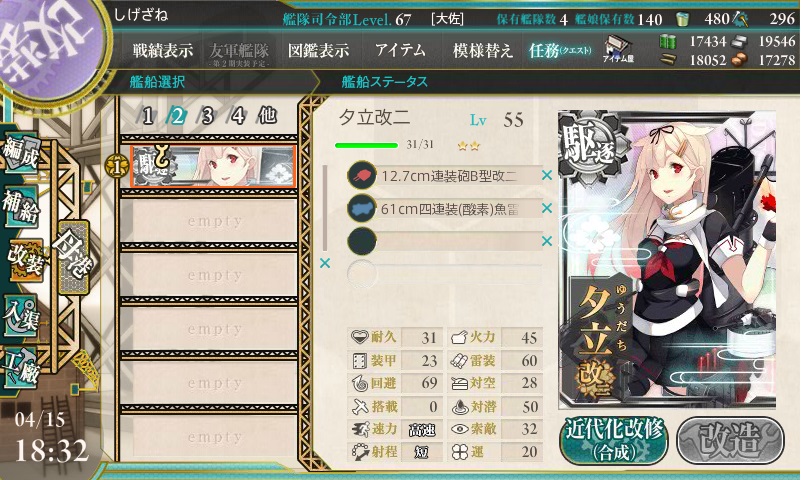801x480 pixels.
Task: Return to 母港 home port button
Action: click(x=74, y=258)
